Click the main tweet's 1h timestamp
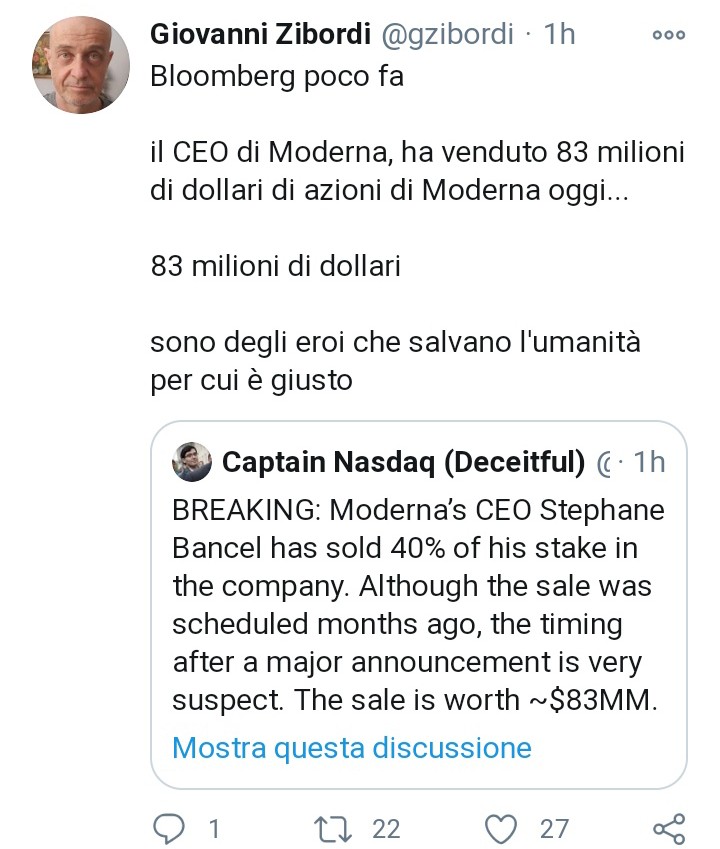 pos(560,34)
